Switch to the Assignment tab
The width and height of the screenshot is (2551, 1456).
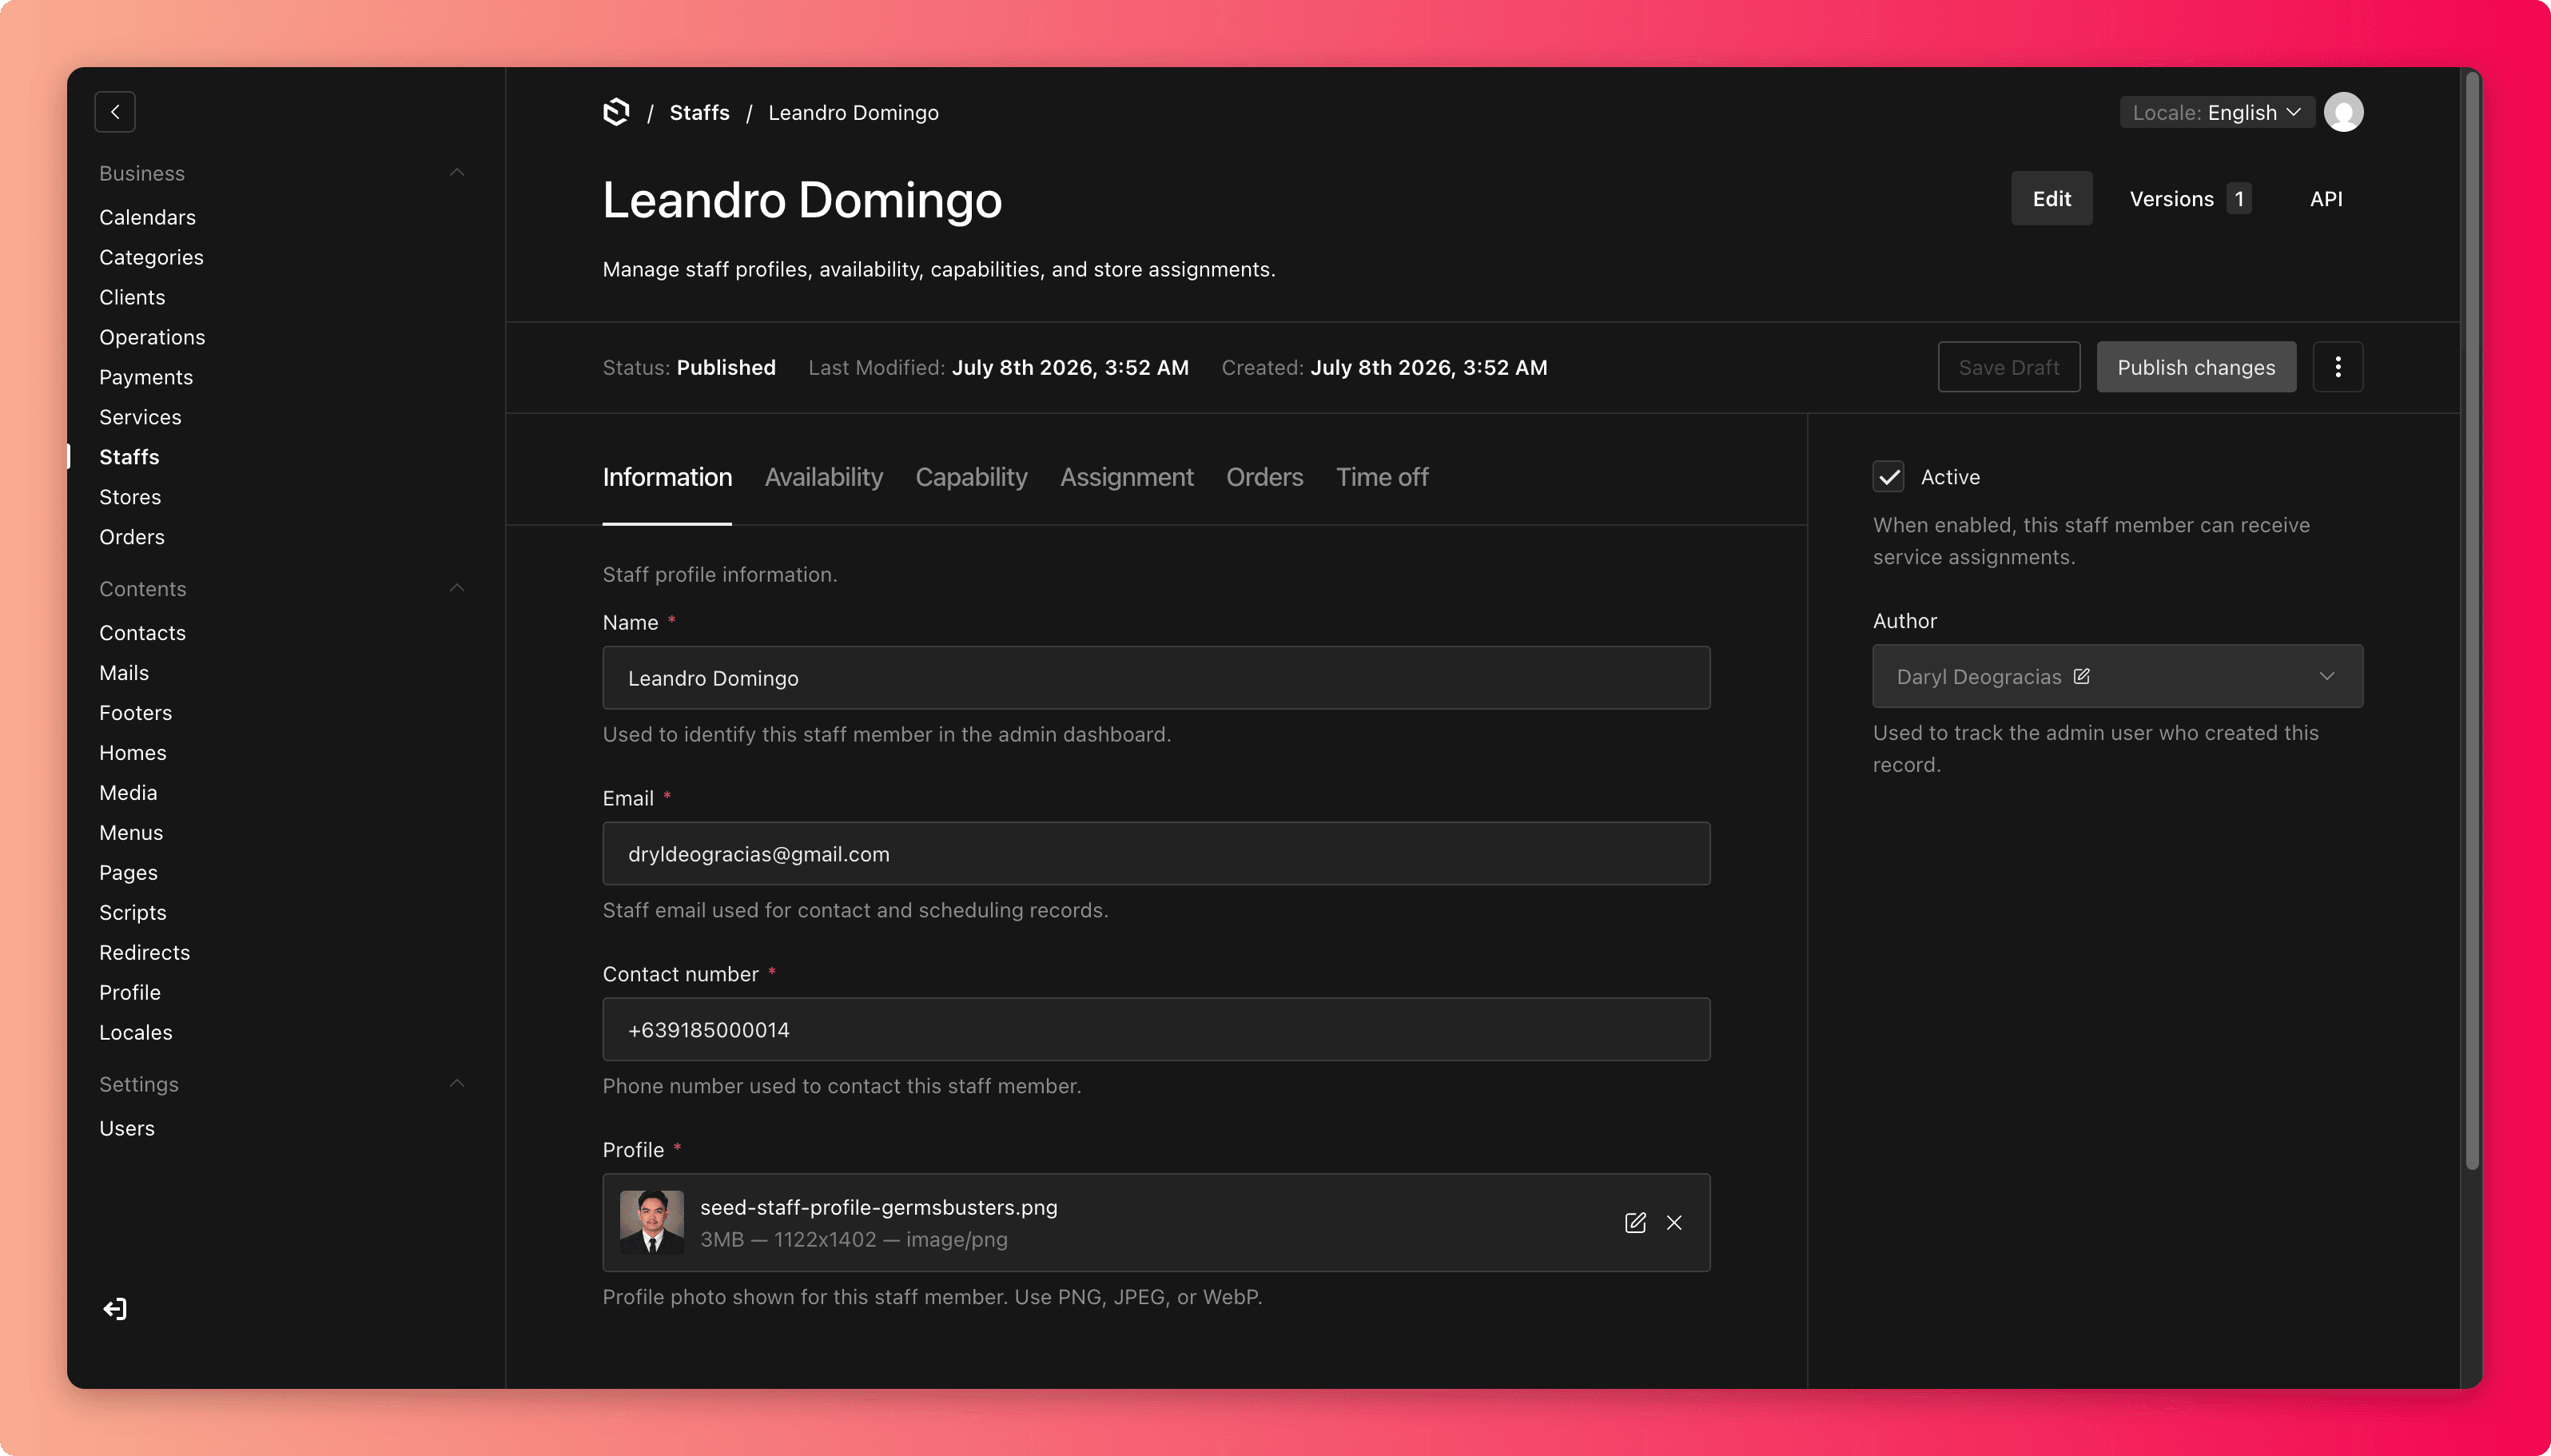click(x=1126, y=477)
